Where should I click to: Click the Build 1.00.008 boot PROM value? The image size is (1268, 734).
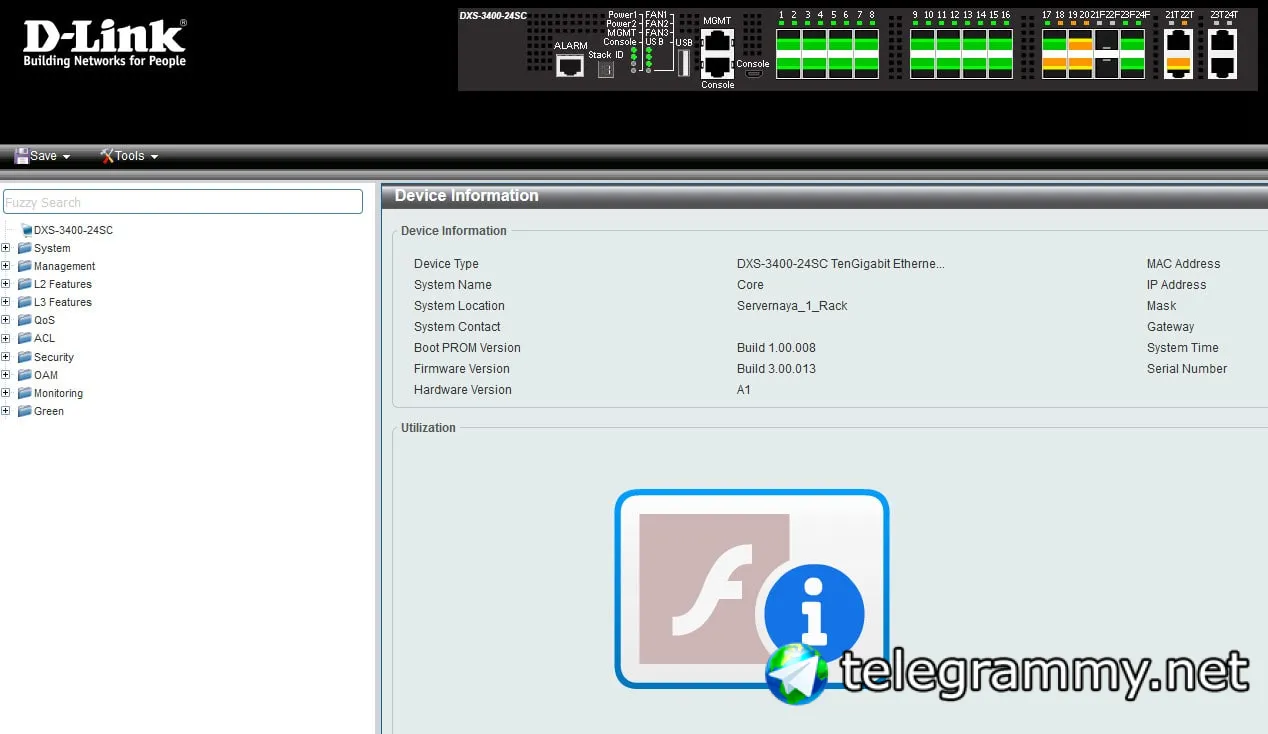coord(776,348)
